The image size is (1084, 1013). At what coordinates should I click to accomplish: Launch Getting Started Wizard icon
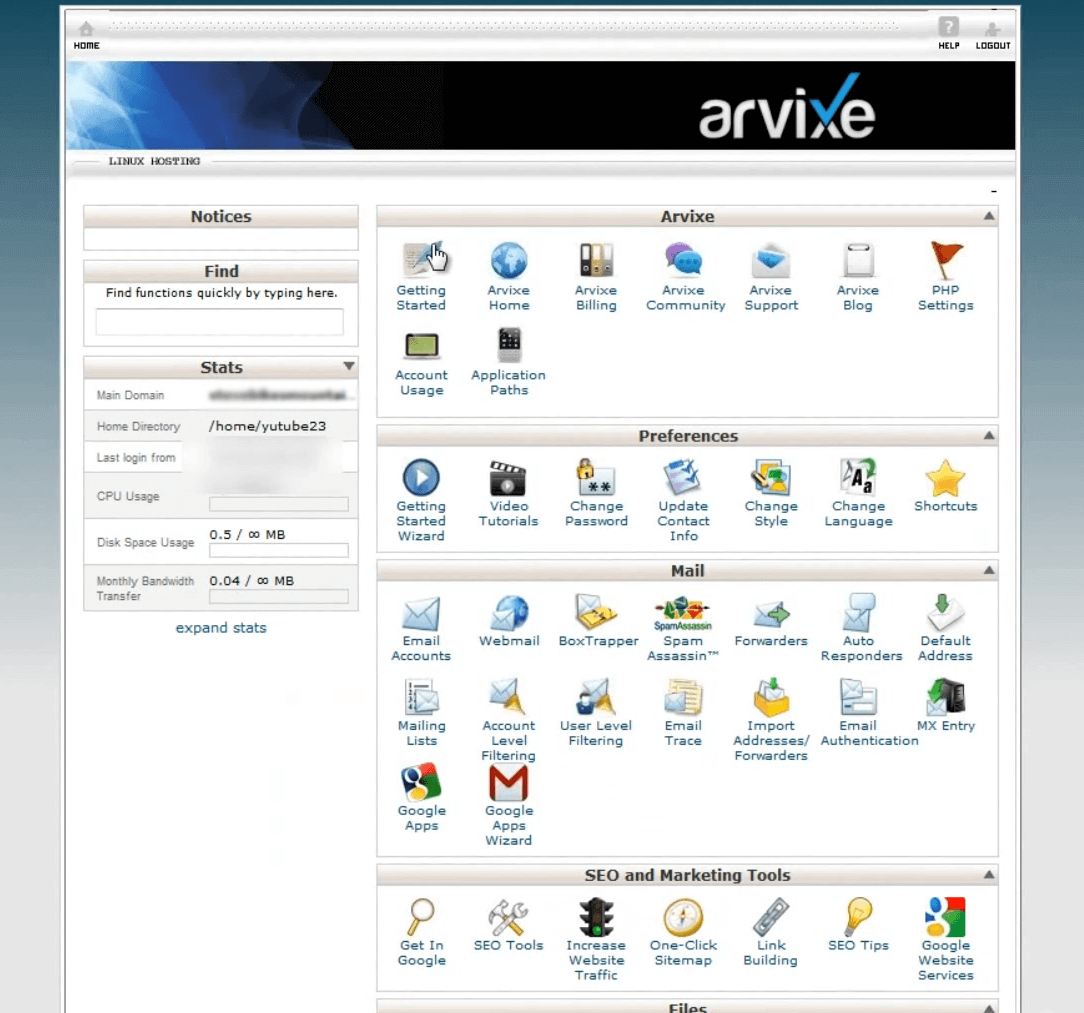point(421,477)
